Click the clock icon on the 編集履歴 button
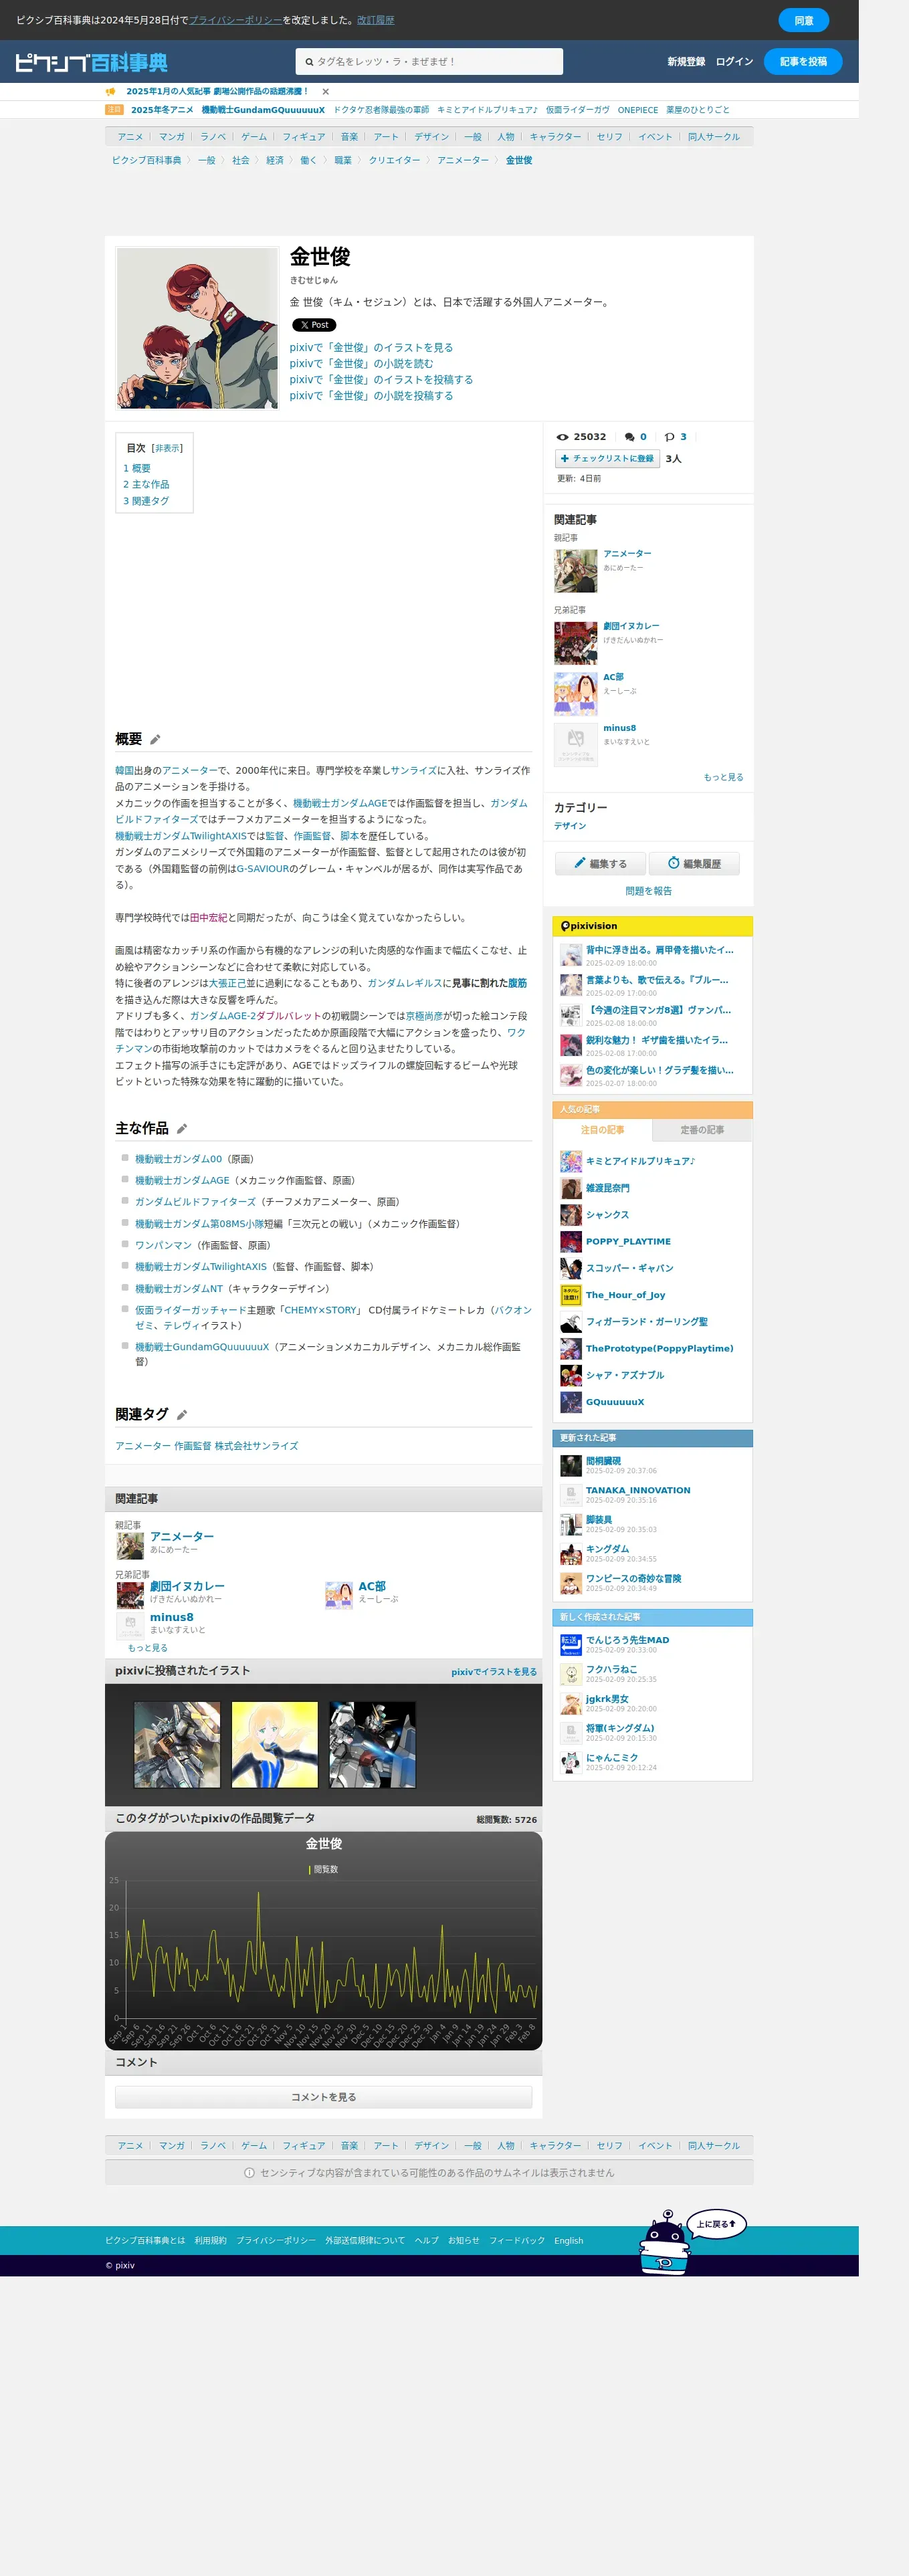Viewport: 909px width, 2576px height. click(x=674, y=863)
